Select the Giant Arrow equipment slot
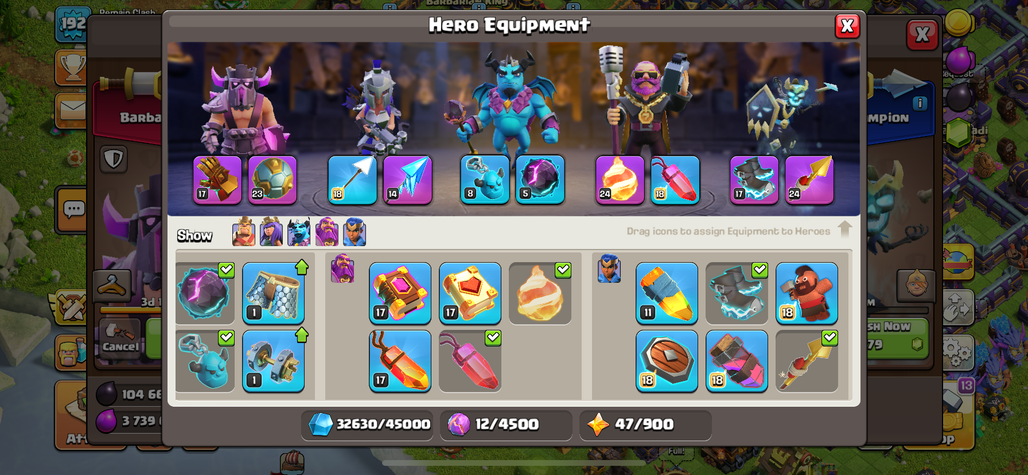Screen dimensions: 1028x475 pos(352,180)
